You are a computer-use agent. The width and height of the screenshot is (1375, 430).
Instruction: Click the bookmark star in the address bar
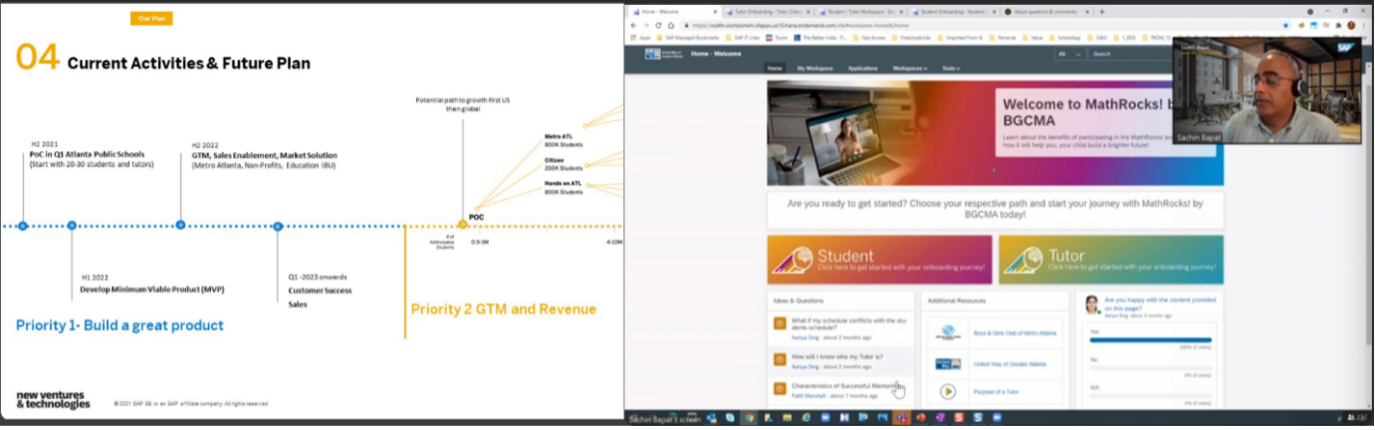pos(1286,25)
